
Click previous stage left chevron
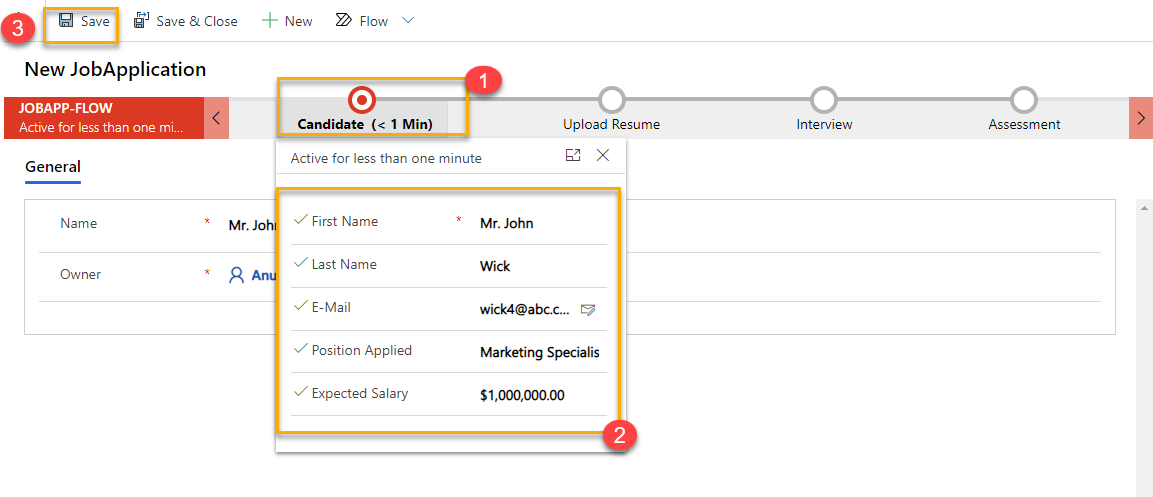(x=216, y=118)
